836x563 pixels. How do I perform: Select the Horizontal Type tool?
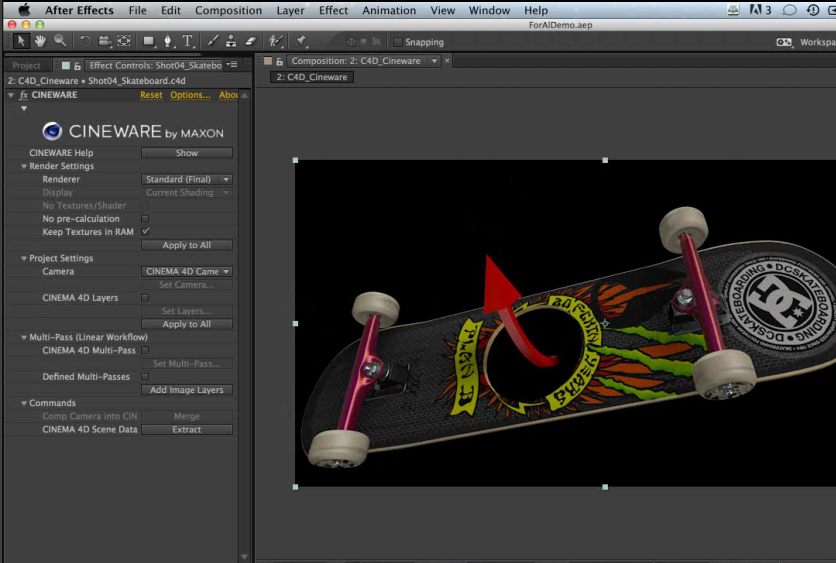[x=187, y=41]
